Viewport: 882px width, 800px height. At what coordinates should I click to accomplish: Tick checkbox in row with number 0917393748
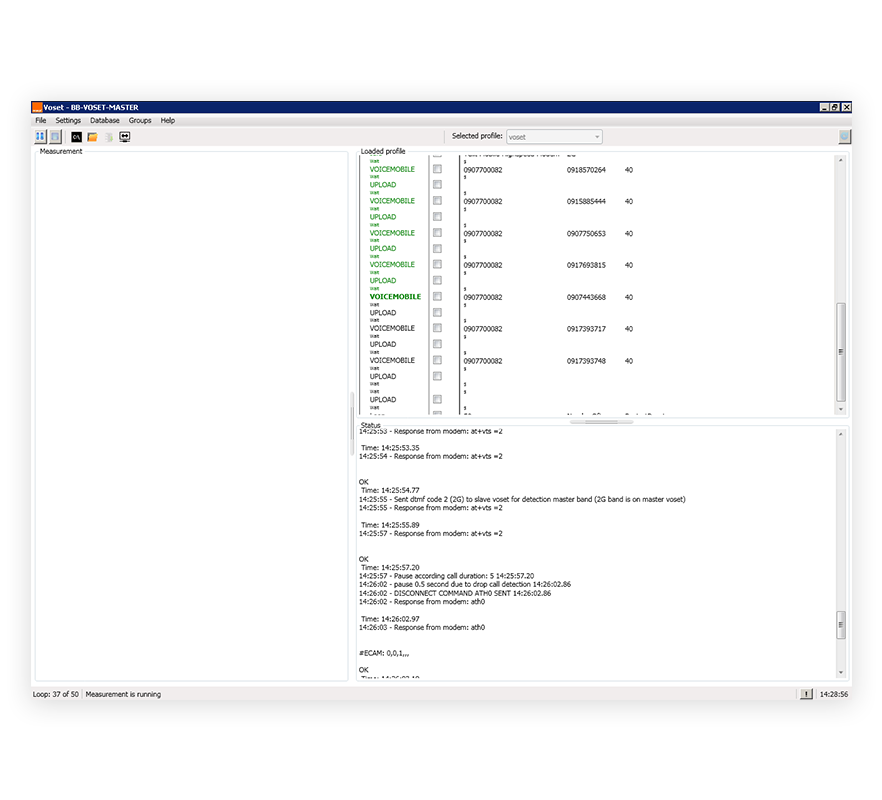(437, 359)
